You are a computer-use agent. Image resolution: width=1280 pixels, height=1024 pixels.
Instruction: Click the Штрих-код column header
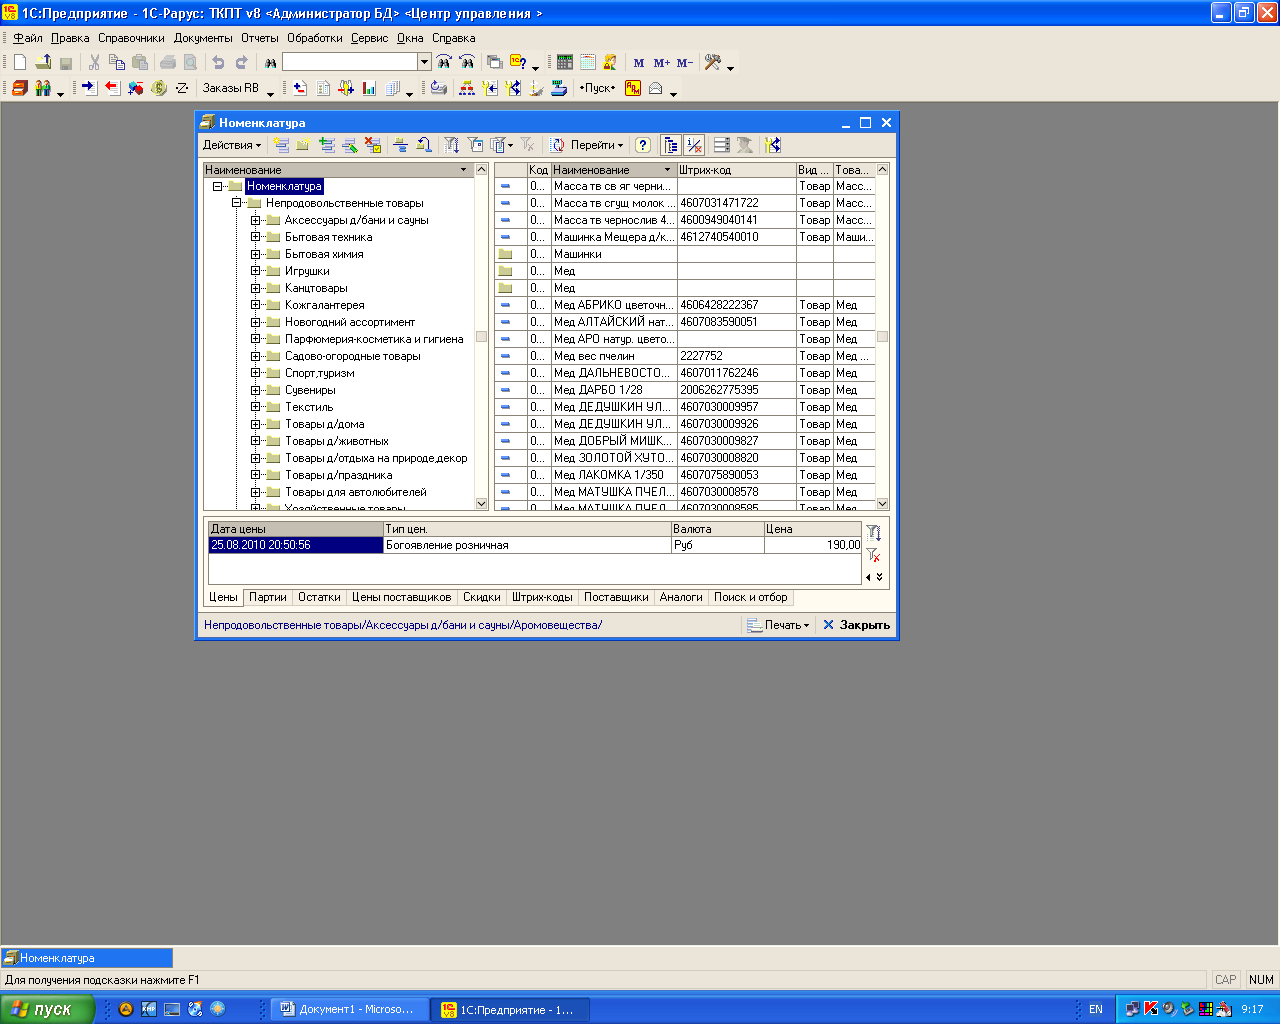736,170
